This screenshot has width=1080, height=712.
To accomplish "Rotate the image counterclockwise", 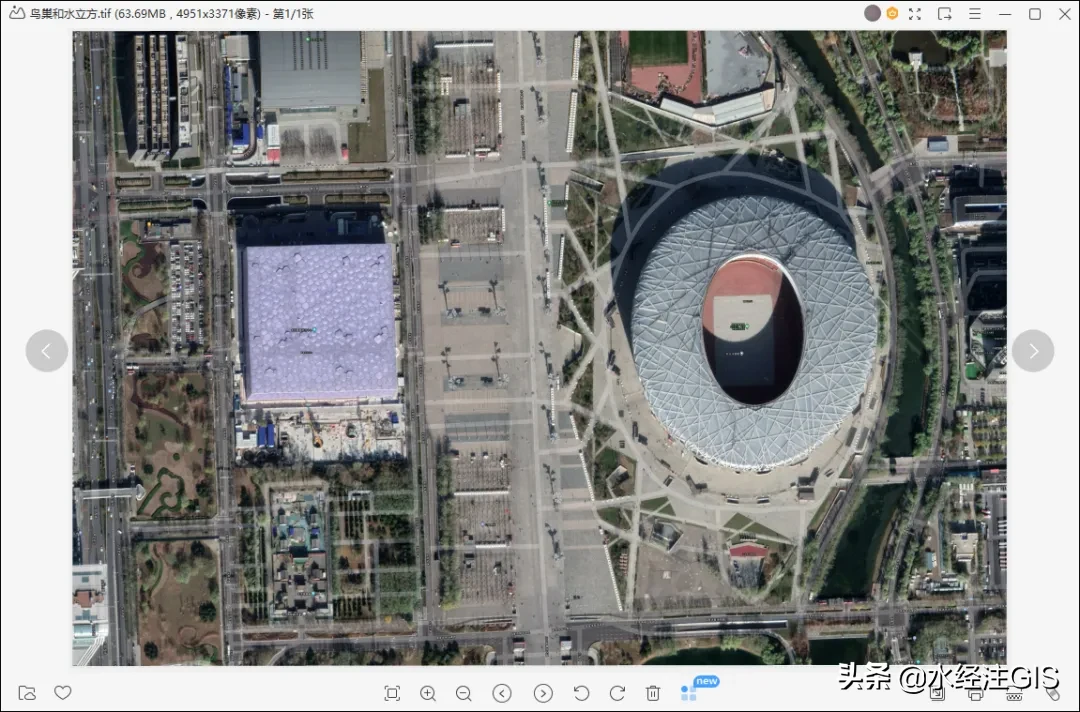I will pos(581,693).
